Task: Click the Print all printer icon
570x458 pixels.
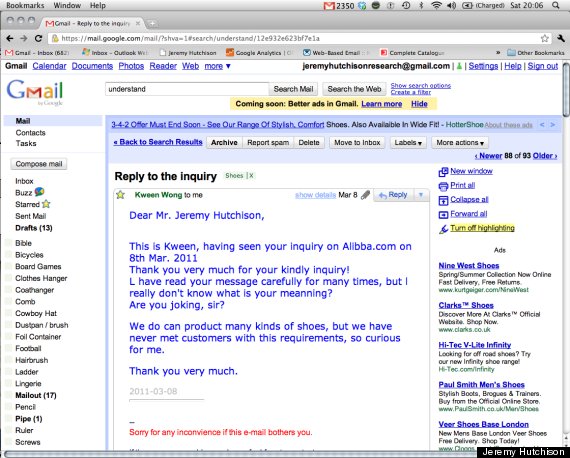Action: pos(443,186)
